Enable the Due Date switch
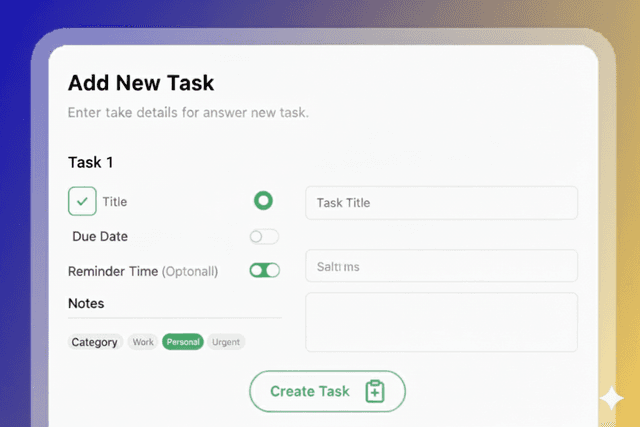The width and height of the screenshot is (640, 427). tap(264, 237)
